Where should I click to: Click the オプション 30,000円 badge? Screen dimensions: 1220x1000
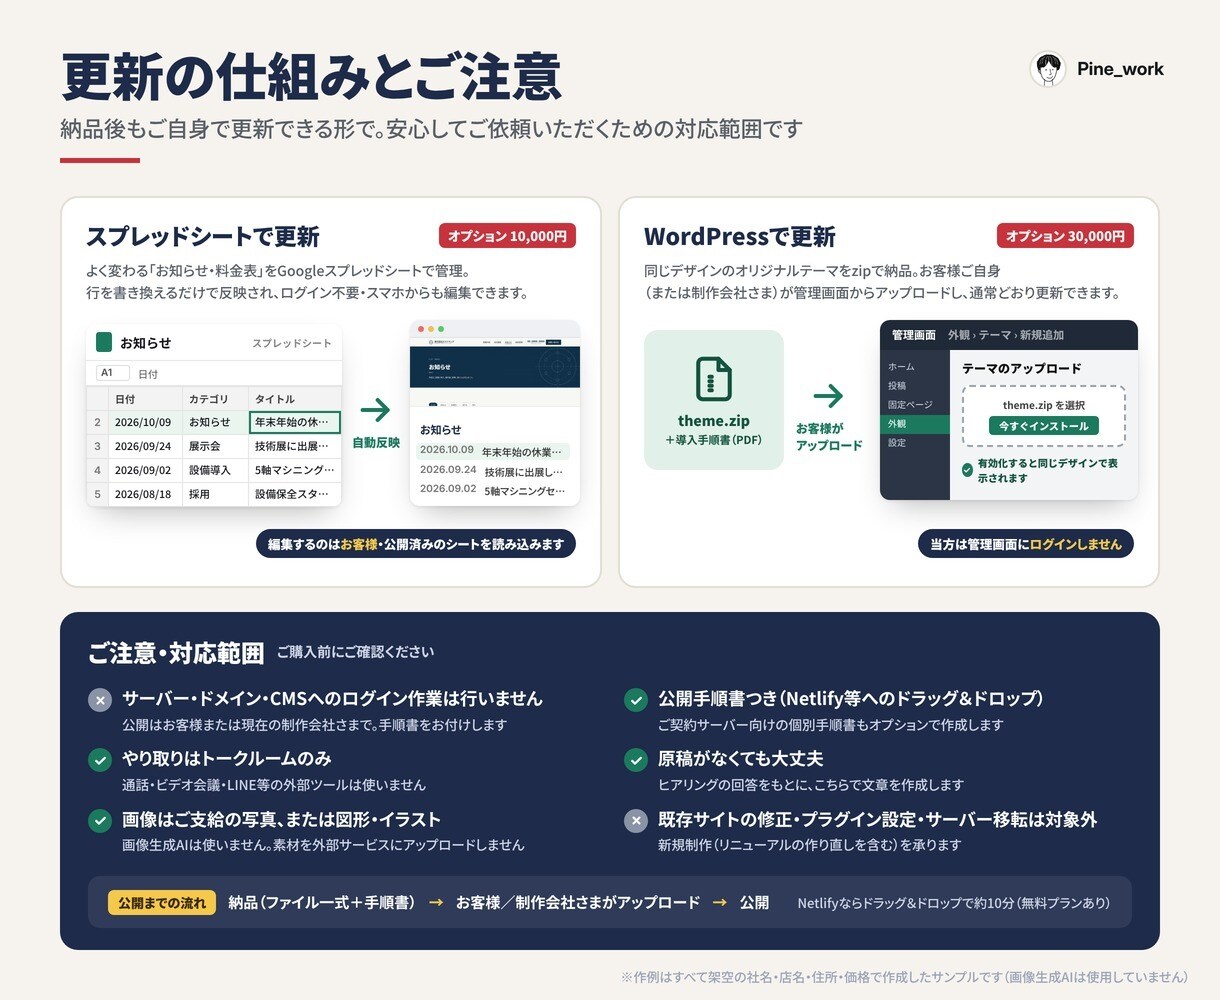[x=1065, y=236]
